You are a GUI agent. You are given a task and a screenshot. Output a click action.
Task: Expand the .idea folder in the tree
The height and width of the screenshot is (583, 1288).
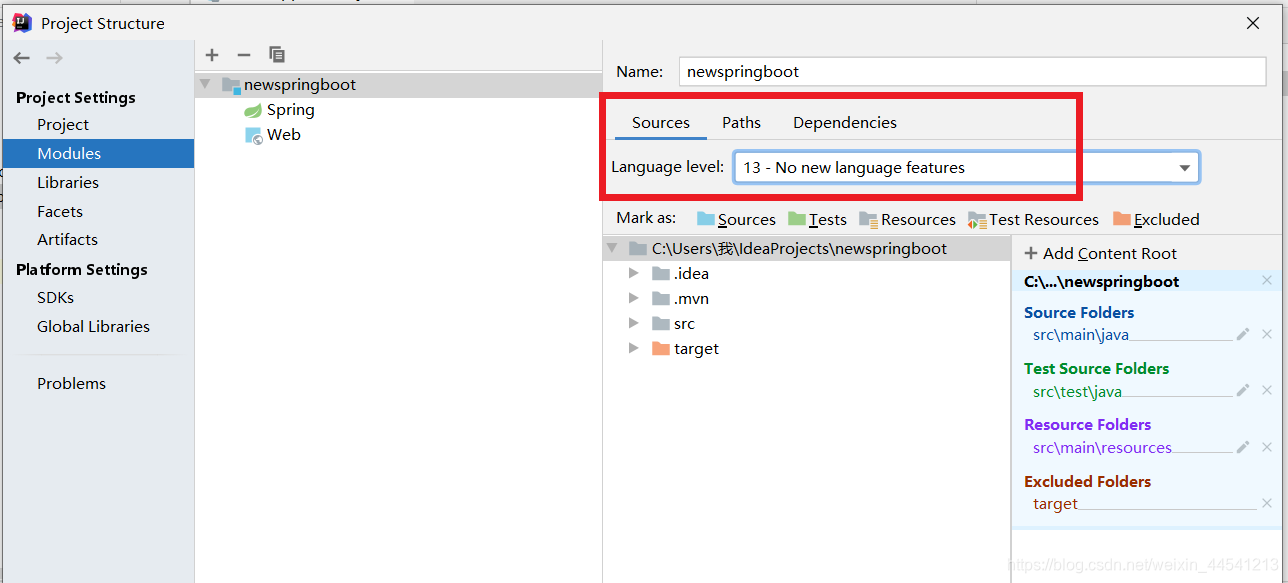[x=633, y=273]
